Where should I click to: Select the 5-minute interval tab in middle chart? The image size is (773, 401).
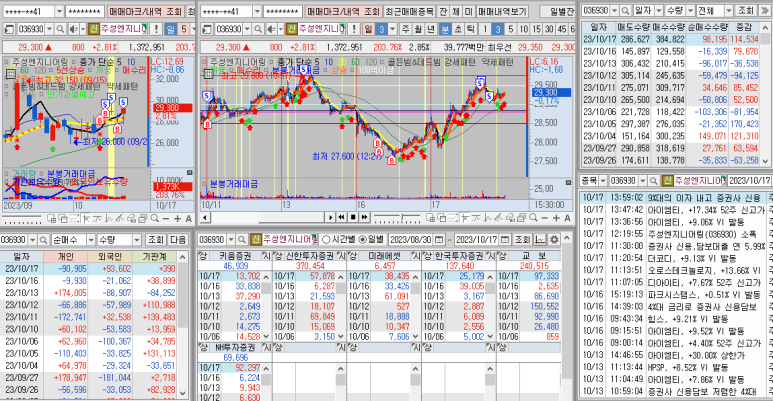pos(510,30)
